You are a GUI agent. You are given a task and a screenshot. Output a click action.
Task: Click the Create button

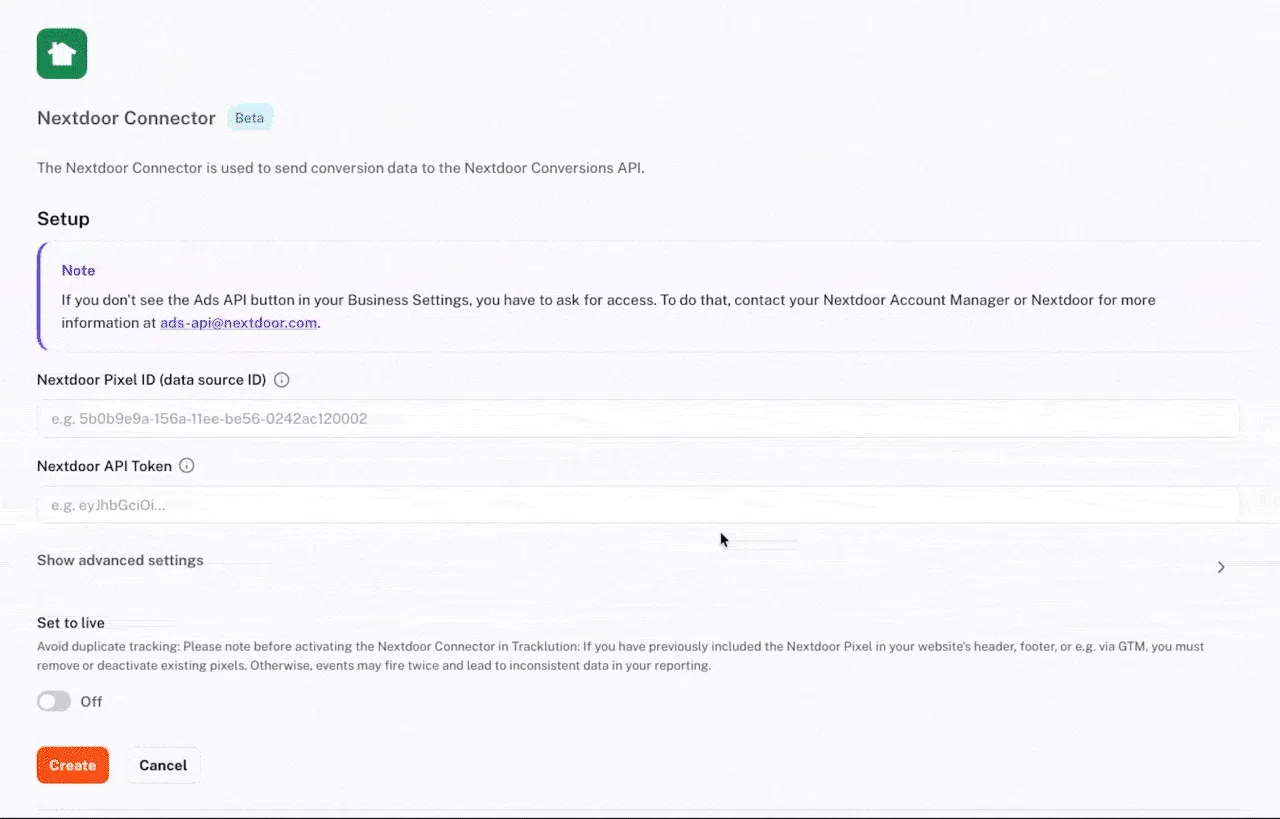pos(73,765)
